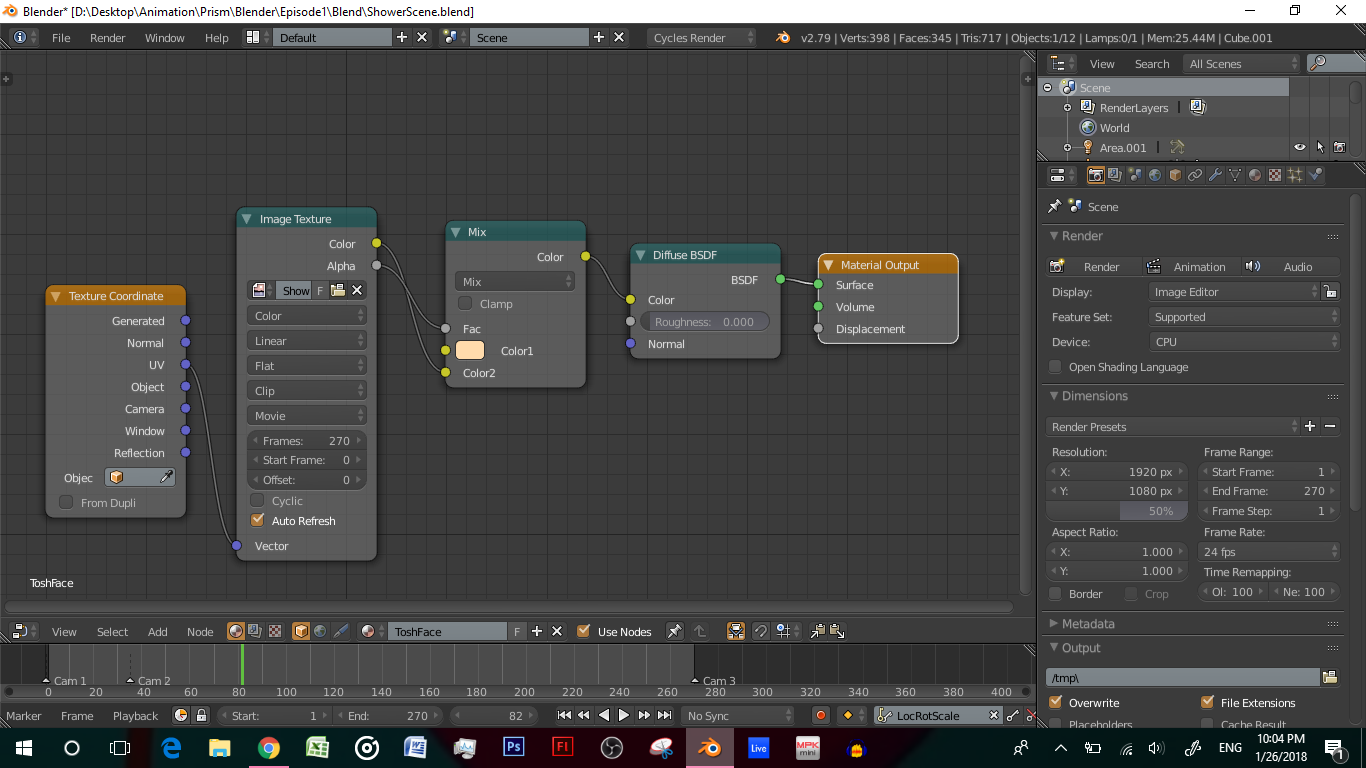Image resolution: width=1366 pixels, height=768 pixels.
Task: Click the pin node tree icon
Action: [675, 631]
